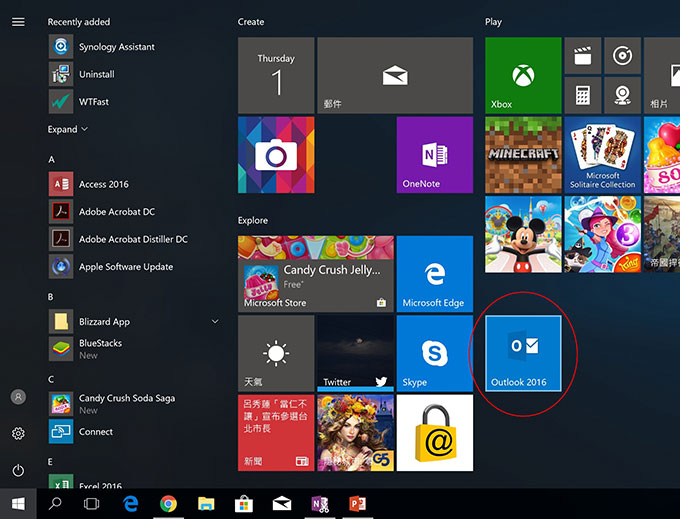This screenshot has width=680, height=519.
Task: Open the Groove Music disc tile
Action: click(x=622, y=55)
